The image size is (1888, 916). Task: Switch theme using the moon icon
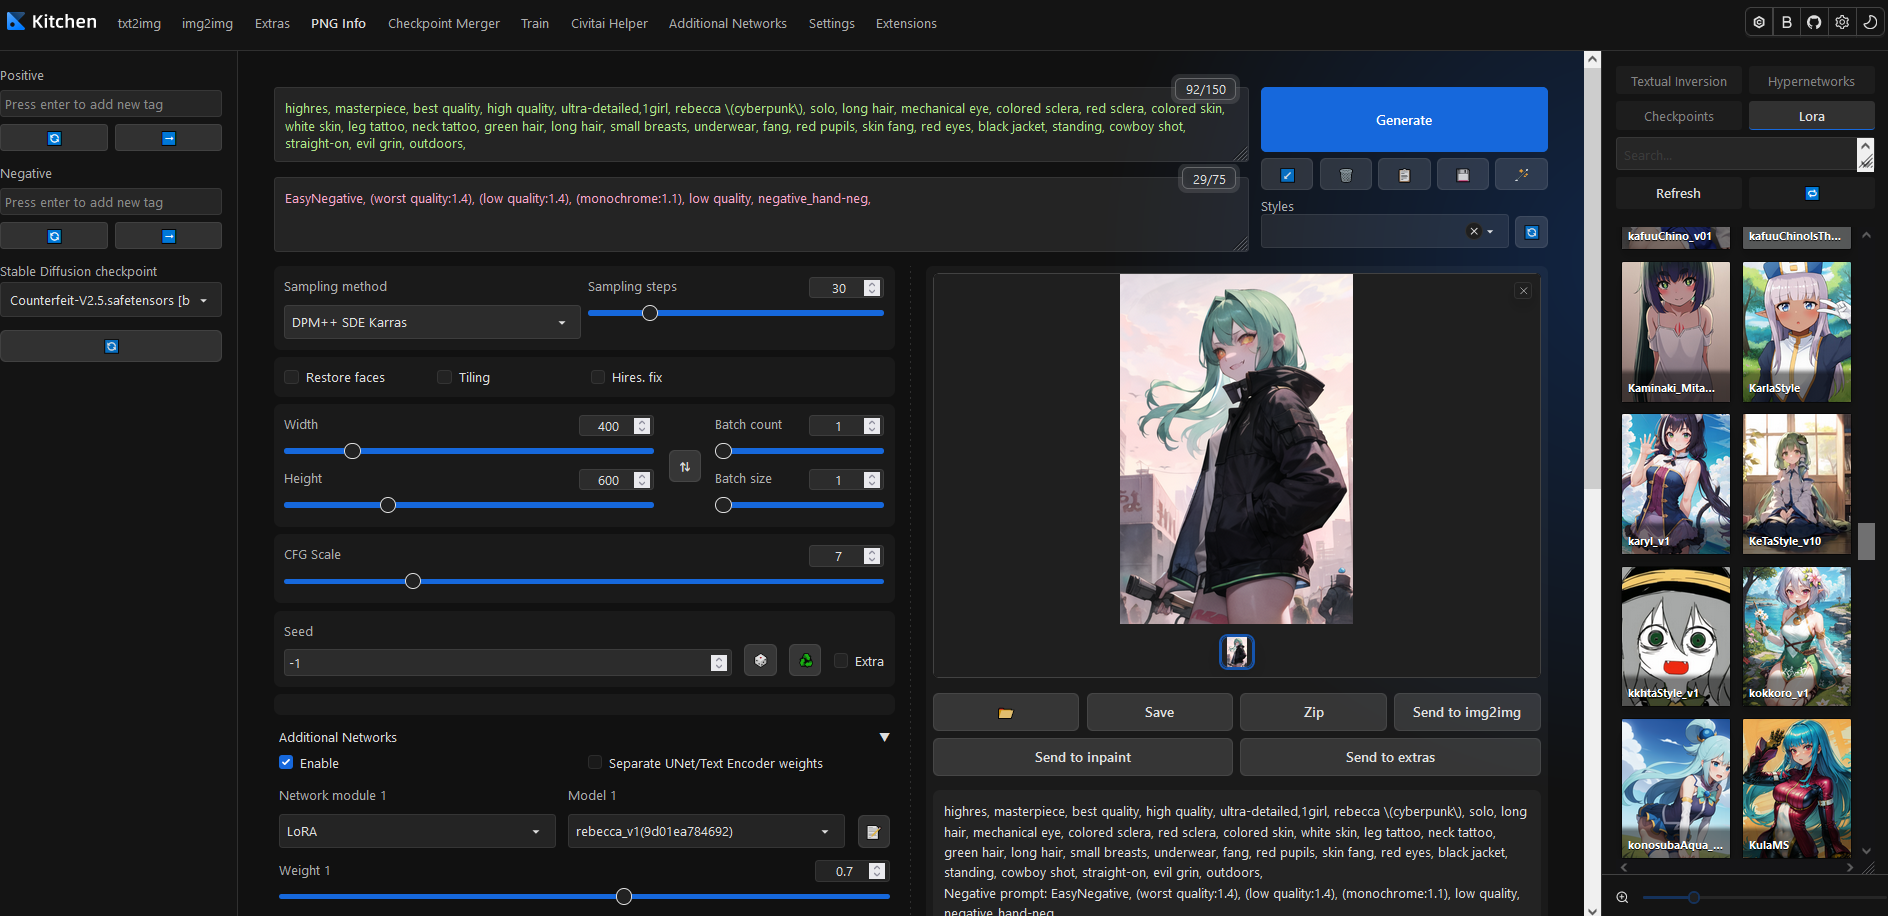click(1870, 22)
